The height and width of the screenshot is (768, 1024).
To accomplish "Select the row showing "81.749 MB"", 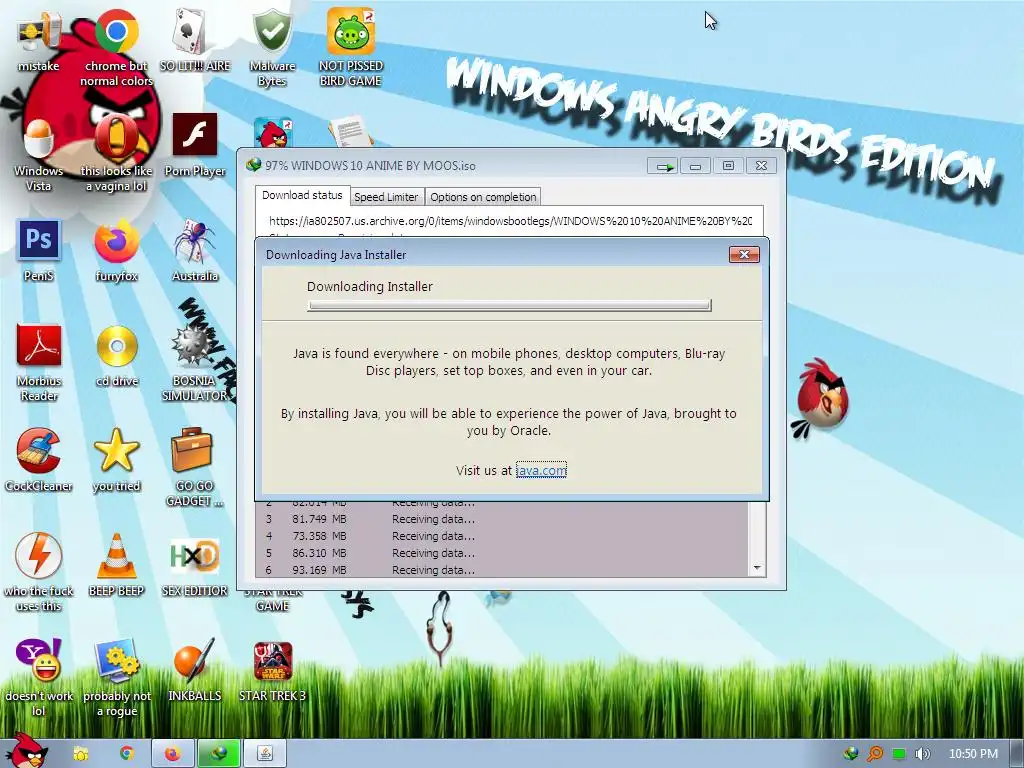I will pyautogui.click(x=502, y=519).
